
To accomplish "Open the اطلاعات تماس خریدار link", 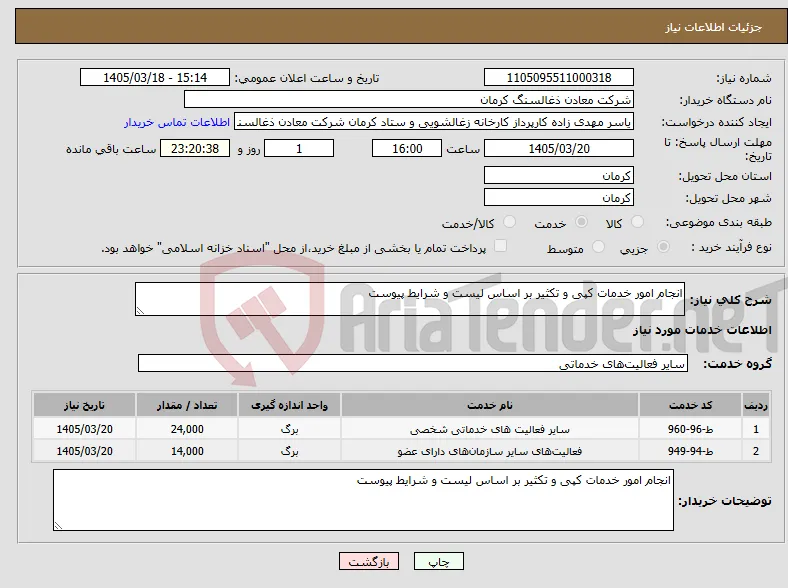I will (177, 122).
